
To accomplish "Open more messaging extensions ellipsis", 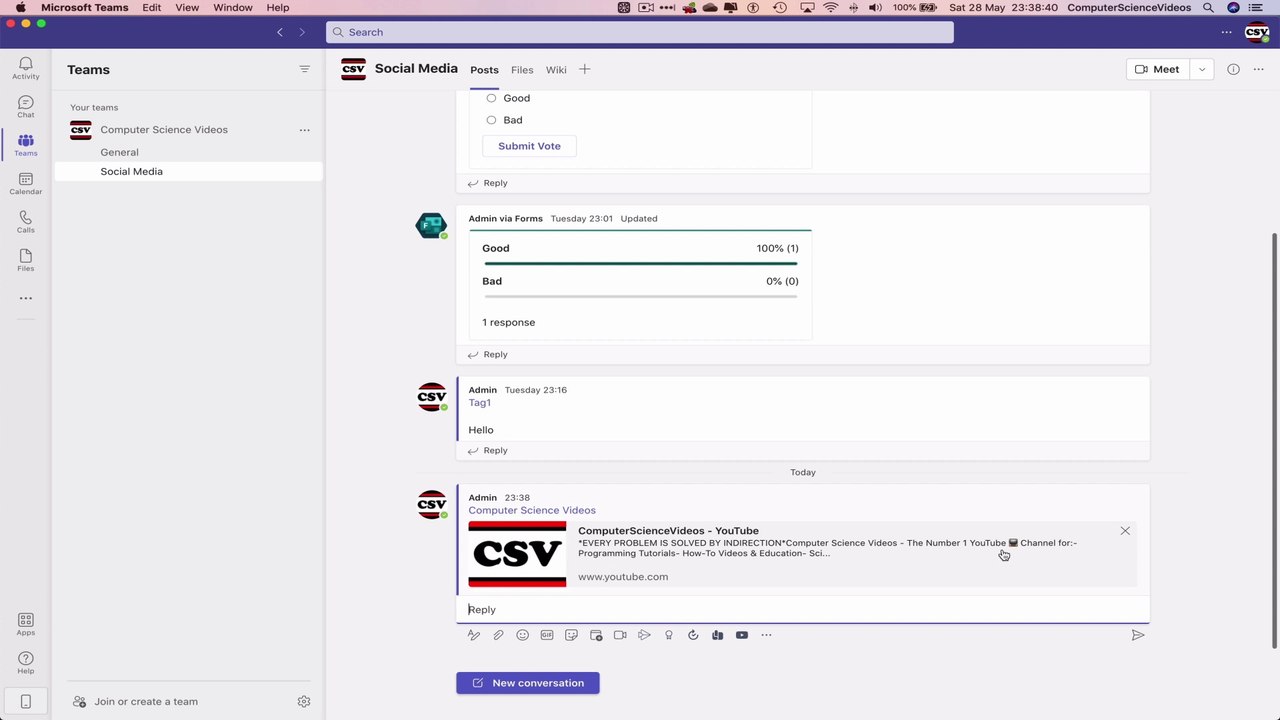I will pos(766,635).
